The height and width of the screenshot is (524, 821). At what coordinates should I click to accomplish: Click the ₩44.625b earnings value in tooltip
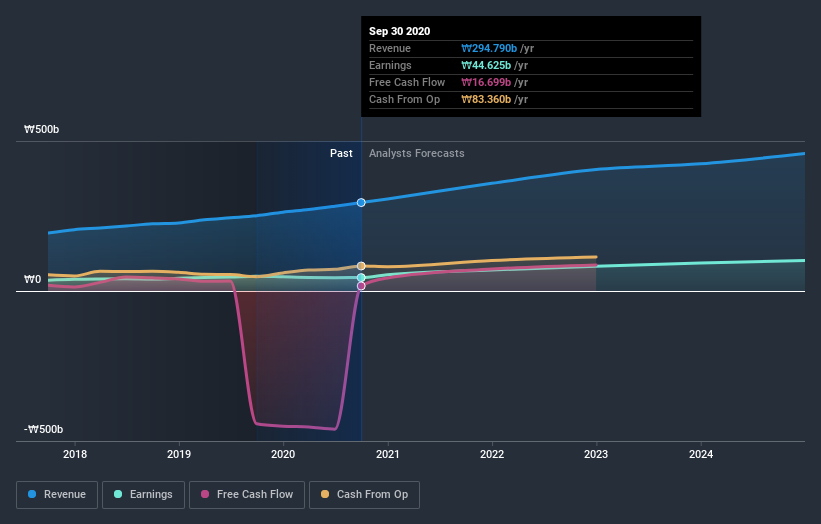pos(486,65)
